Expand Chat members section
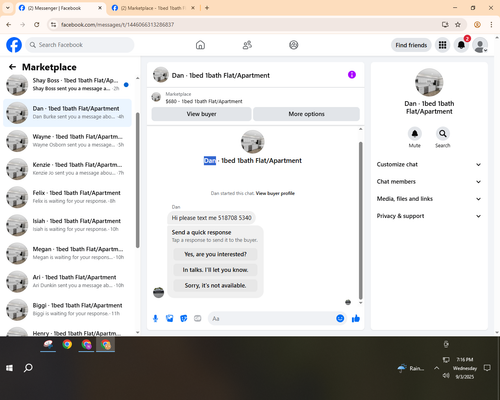 [x=429, y=182]
